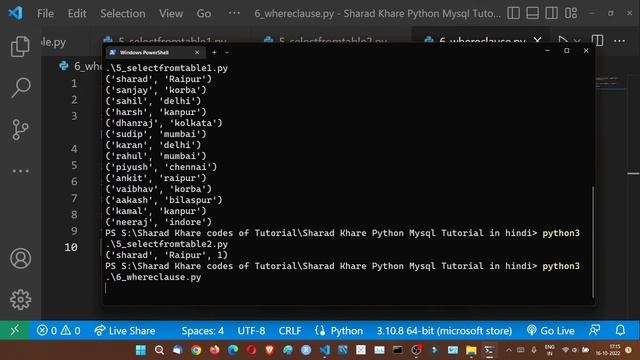Click the PowerShell window vertical scrollbar

pos(593,242)
